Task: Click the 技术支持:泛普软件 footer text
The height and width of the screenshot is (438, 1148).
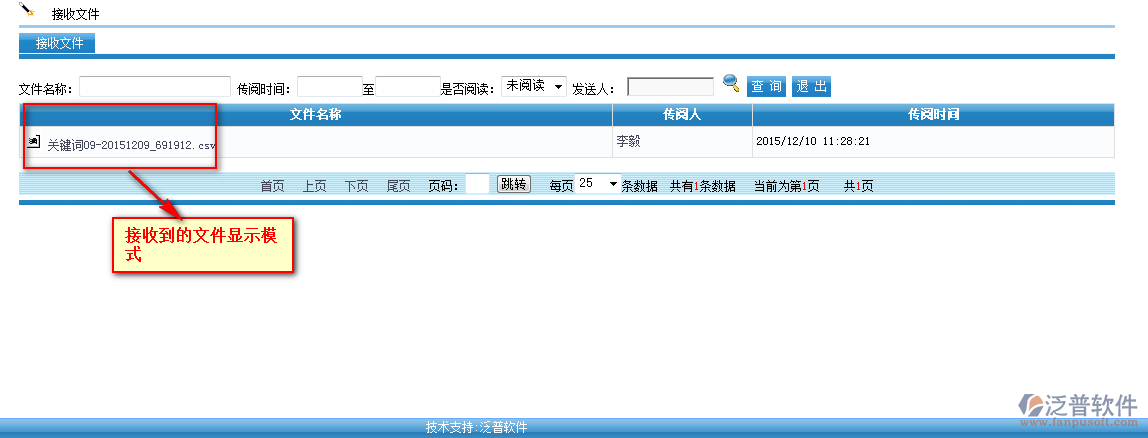Action: [477, 428]
